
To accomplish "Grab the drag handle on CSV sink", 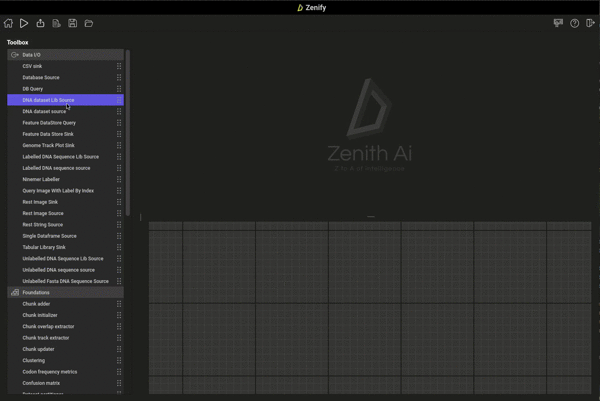I will click(119, 66).
